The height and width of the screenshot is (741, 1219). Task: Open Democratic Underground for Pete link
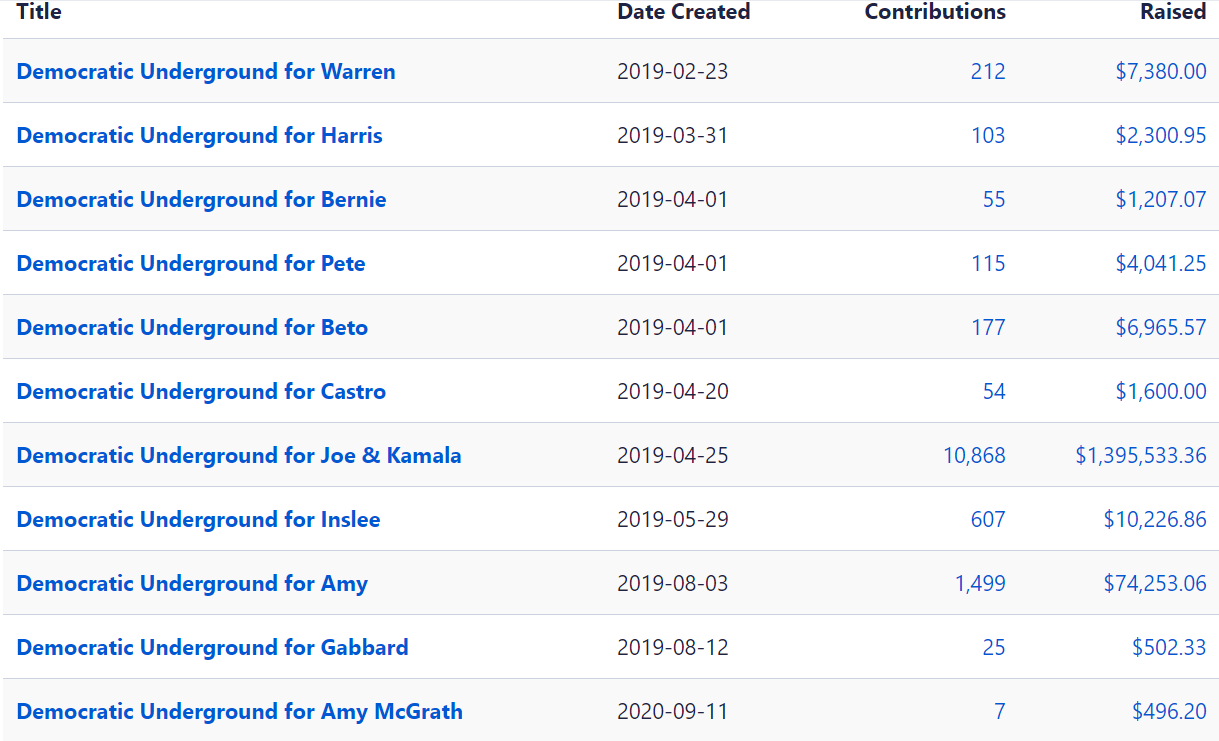click(x=191, y=264)
